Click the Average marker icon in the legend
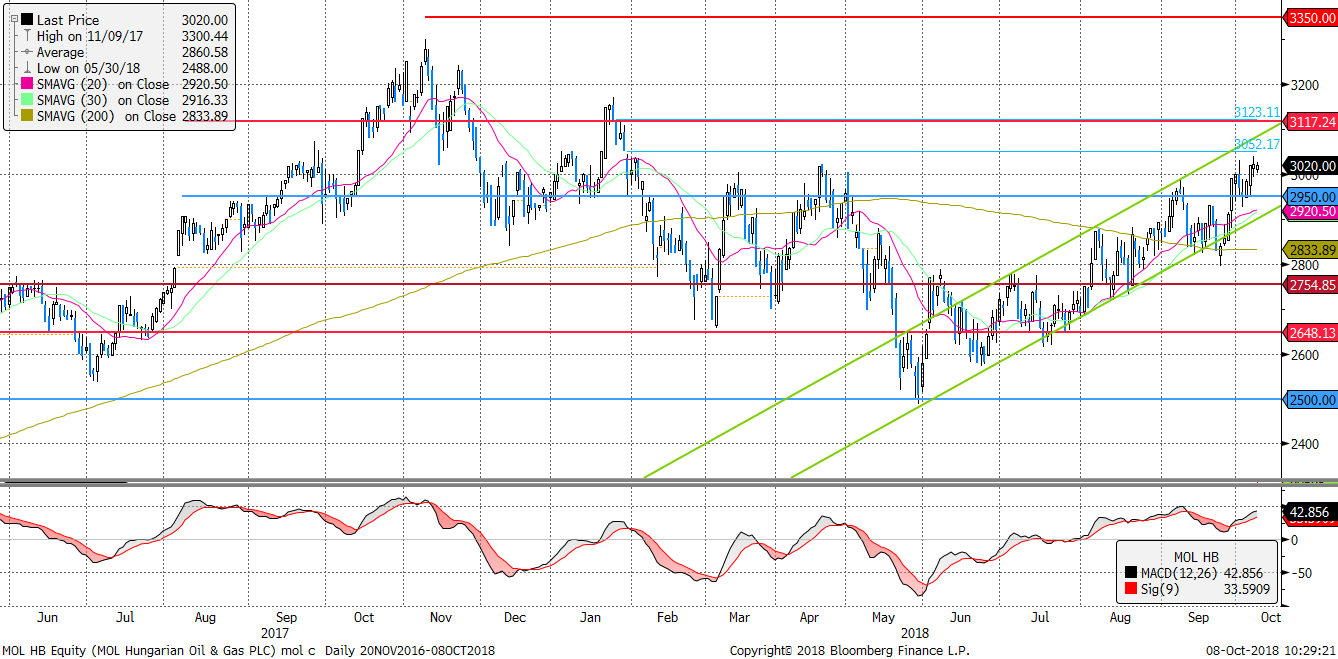Viewport: 1338px width, 659px height. [26, 52]
